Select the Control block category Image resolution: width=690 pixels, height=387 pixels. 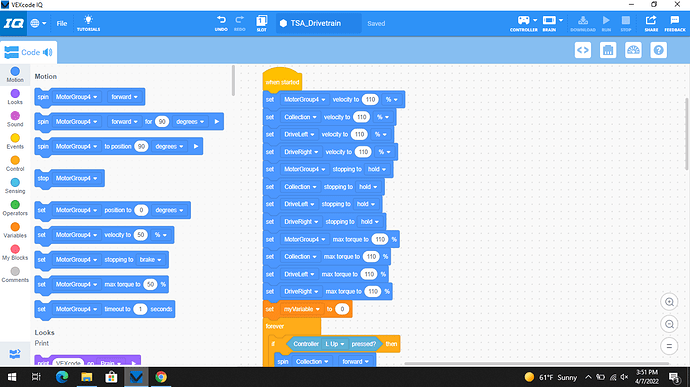[x=15, y=163]
